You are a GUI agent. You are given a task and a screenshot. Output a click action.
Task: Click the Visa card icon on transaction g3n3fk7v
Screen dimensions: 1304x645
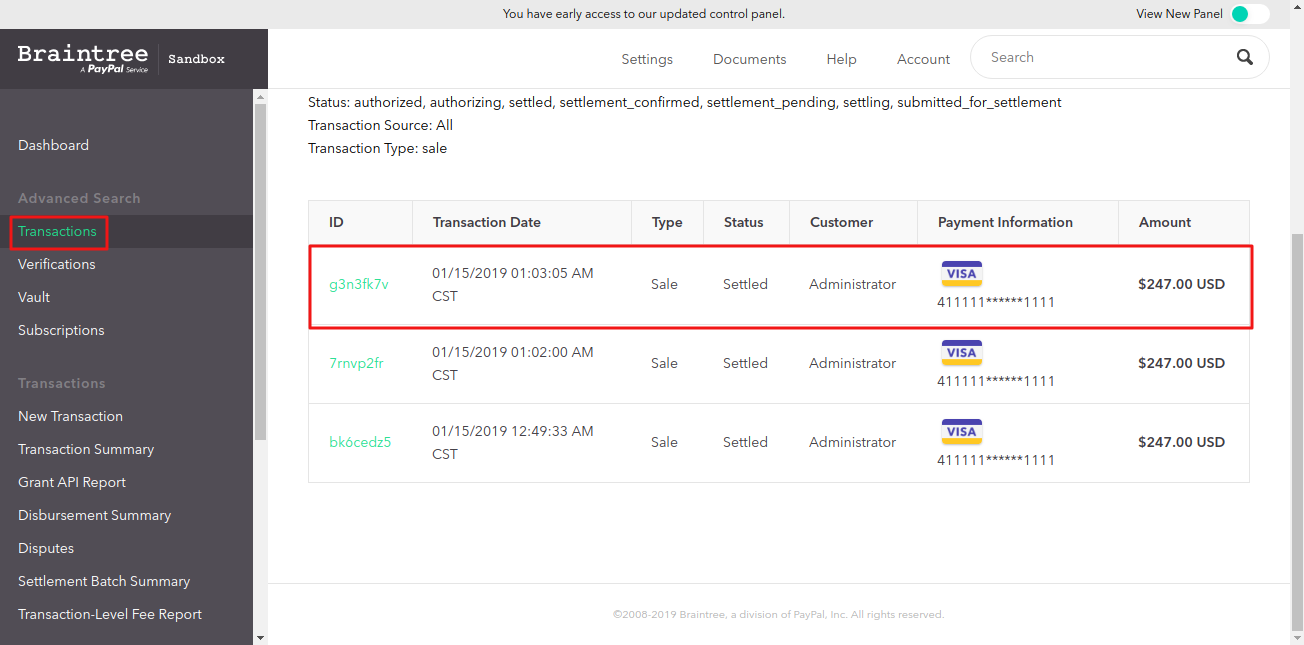(961, 273)
